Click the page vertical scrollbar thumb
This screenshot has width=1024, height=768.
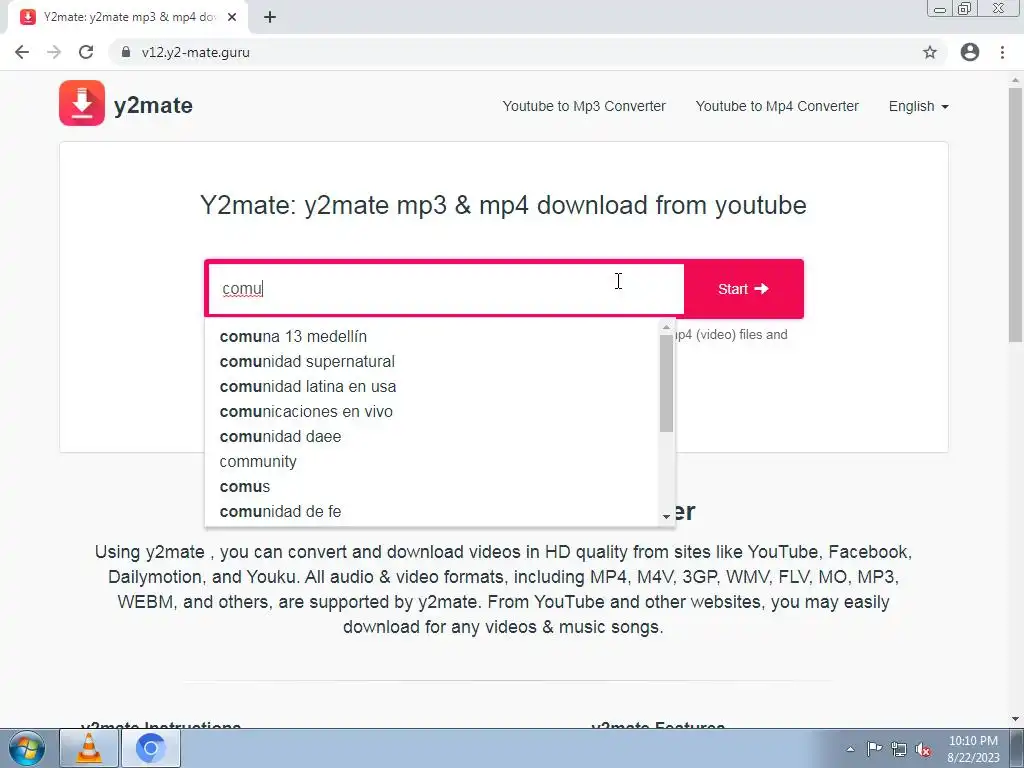(x=1015, y=214)
